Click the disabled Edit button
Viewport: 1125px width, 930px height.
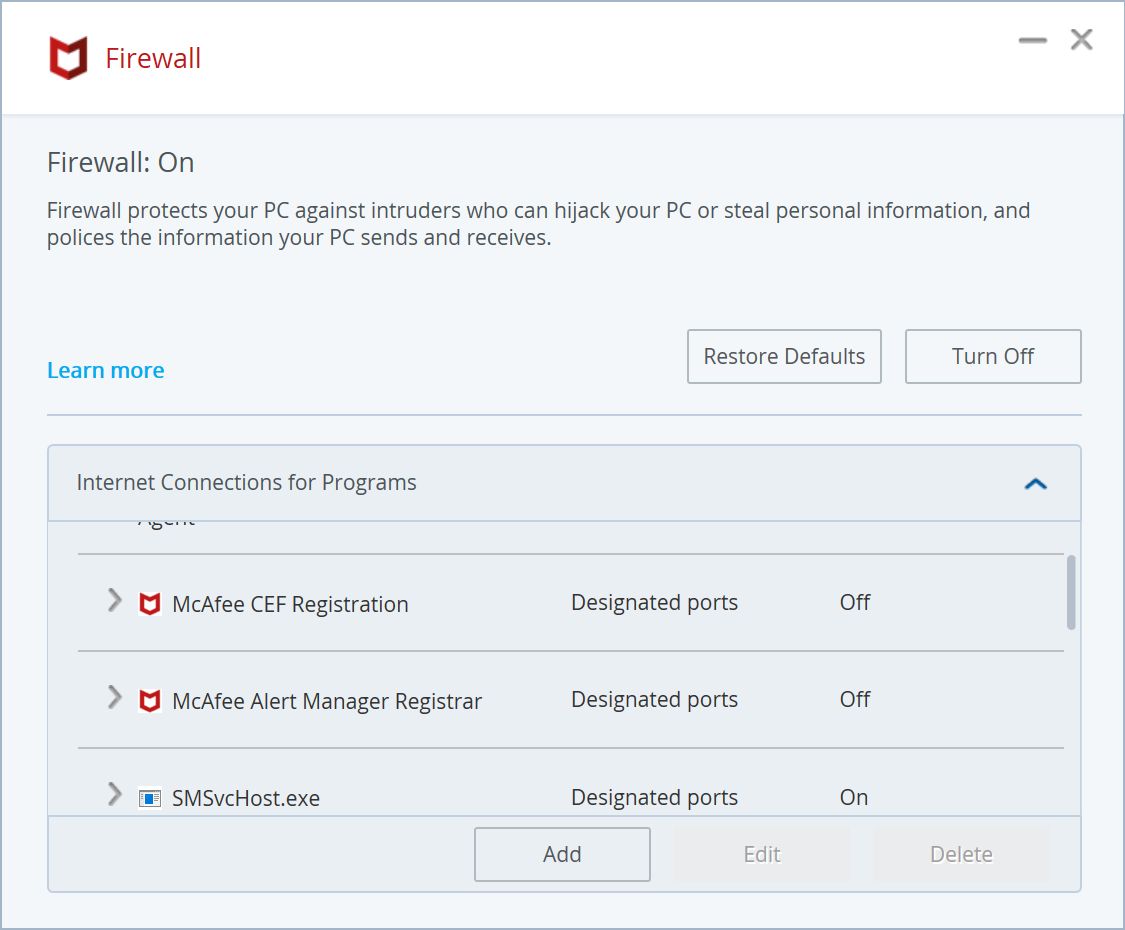(x=762, y=854)
